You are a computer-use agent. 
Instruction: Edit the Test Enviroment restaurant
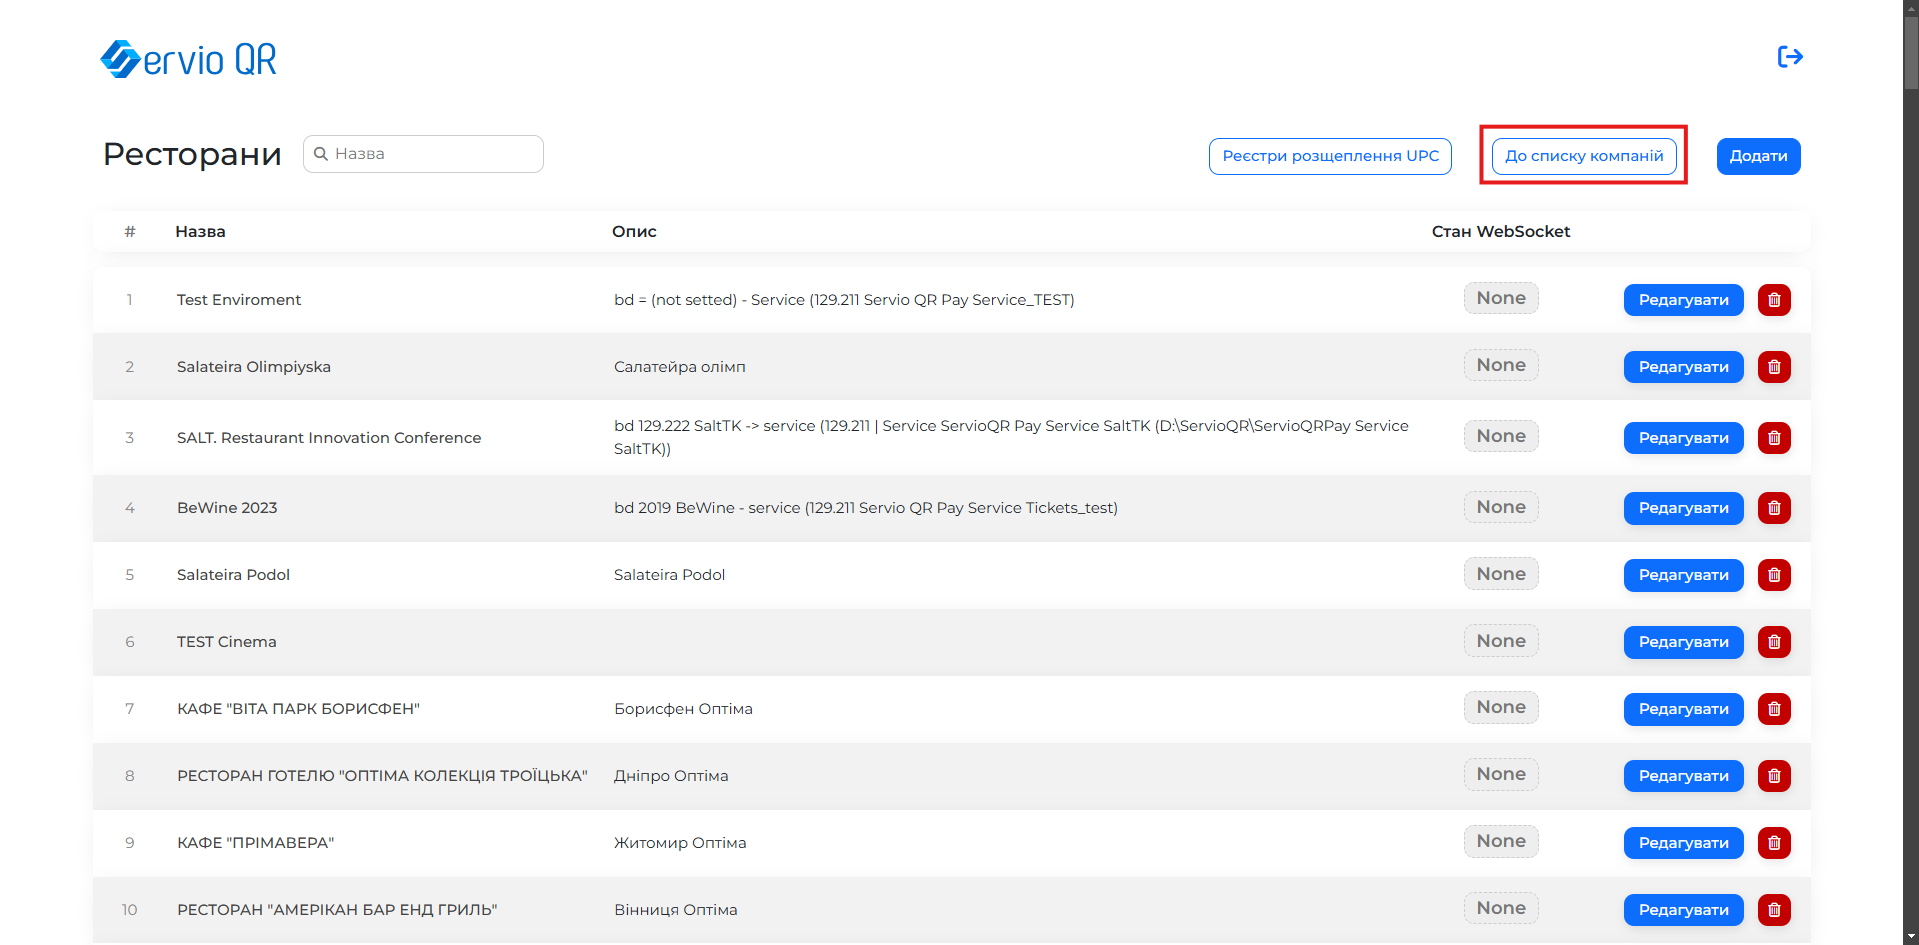[1683, 300]
